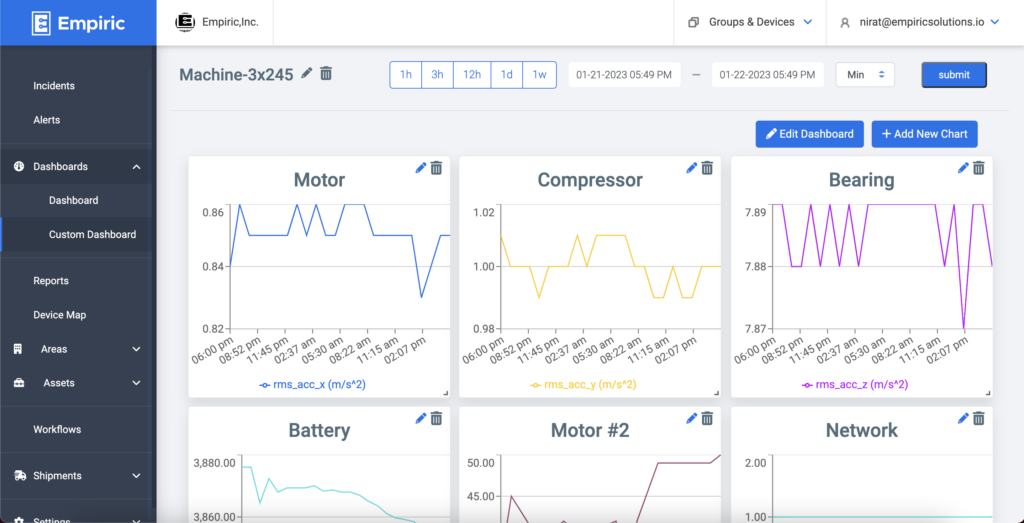Click the user profile icon
The width and height of the screenshot is (1024, 523).
point(844,22)
